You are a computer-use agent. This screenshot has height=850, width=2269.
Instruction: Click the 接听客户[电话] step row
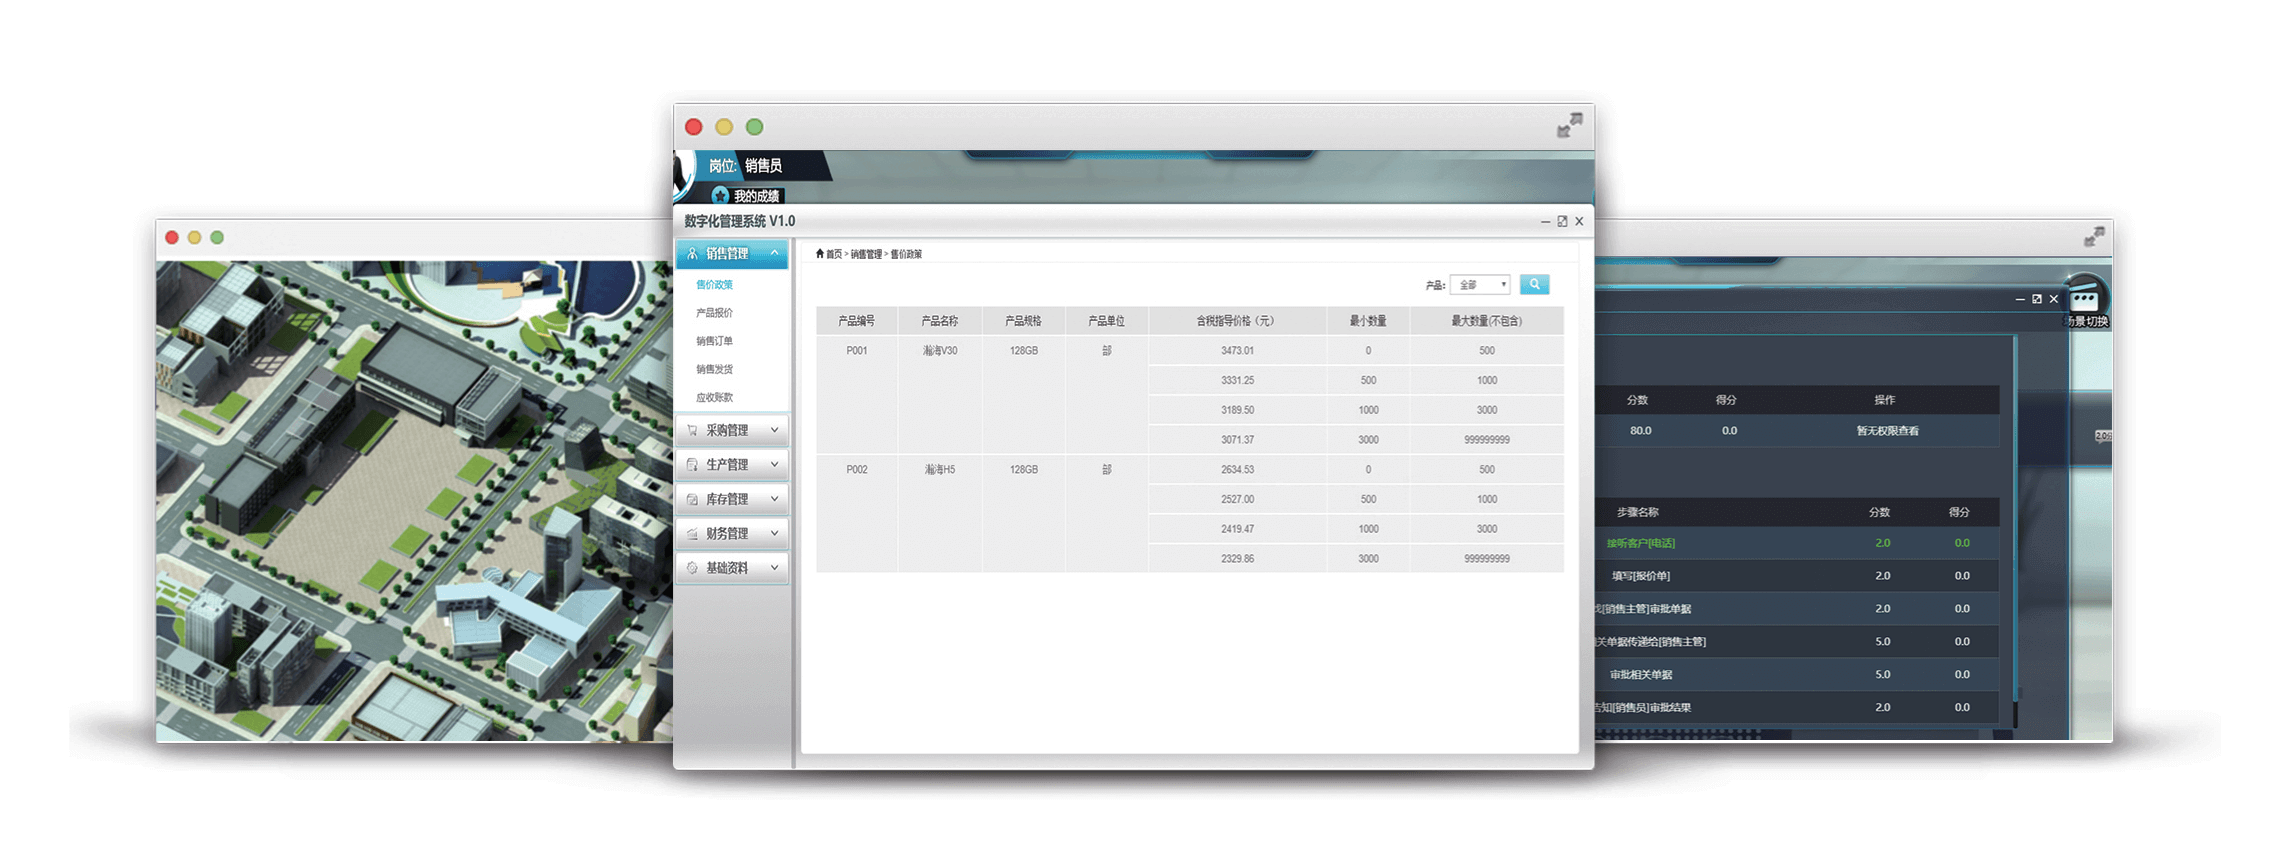[1641, 543]
